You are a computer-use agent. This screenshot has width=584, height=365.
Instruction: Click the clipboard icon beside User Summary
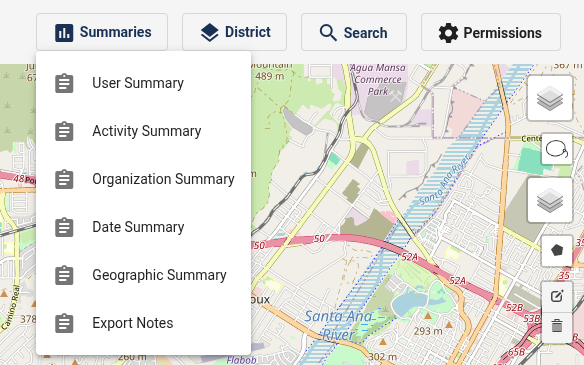tap(64, 83)
